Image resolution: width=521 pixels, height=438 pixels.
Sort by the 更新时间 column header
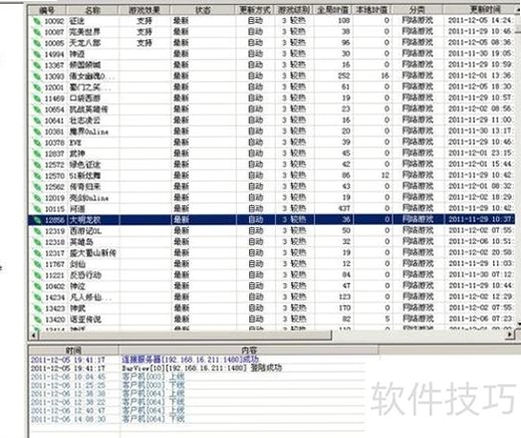point(482,10)
